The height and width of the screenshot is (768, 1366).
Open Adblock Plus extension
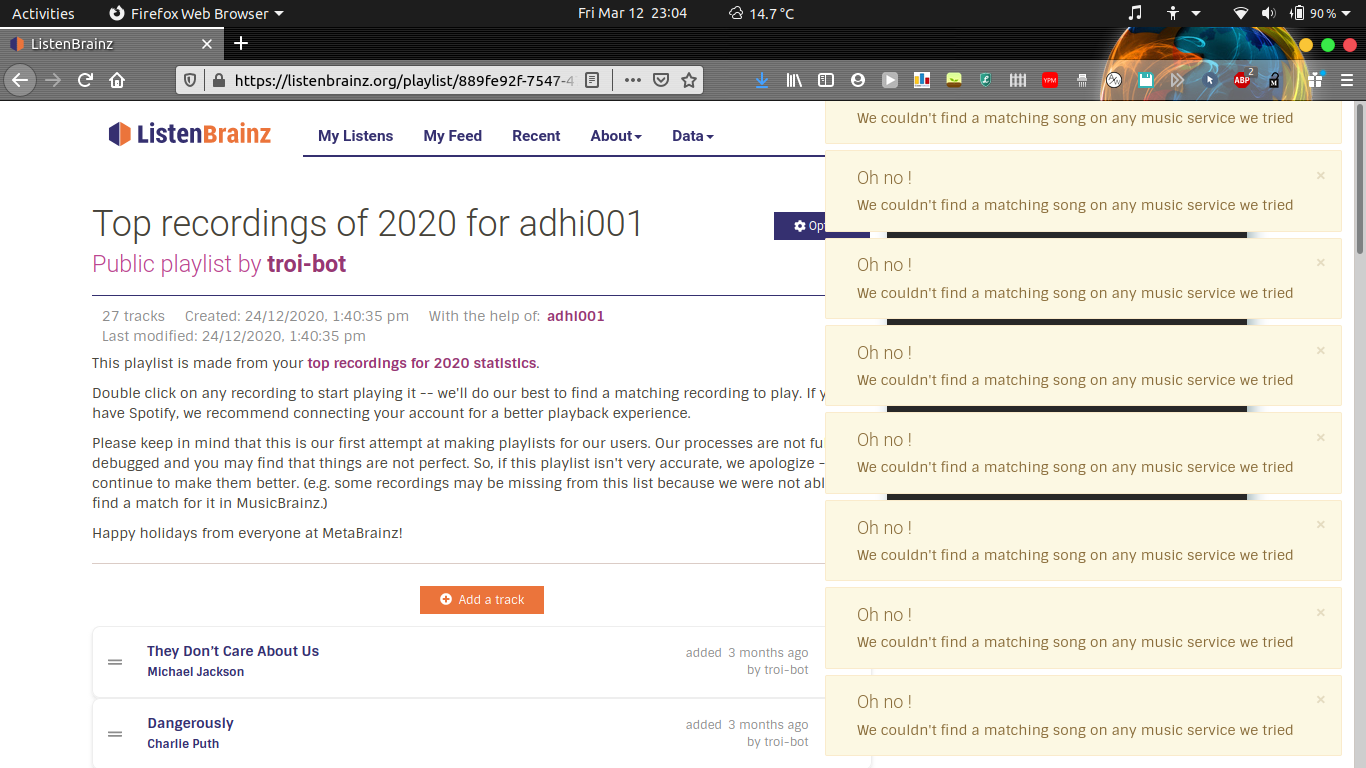pos(1242,79)
